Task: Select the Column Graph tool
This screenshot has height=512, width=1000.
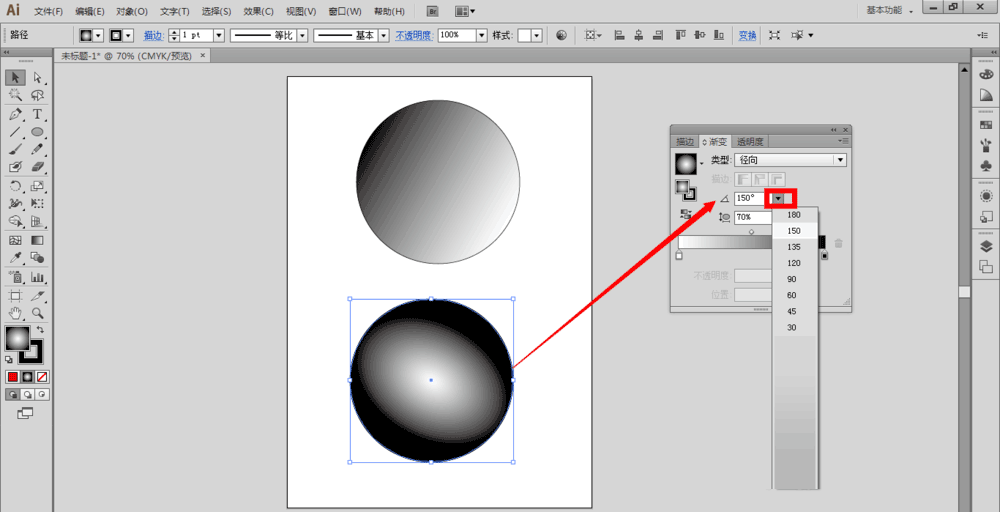Action: (38, 277)
